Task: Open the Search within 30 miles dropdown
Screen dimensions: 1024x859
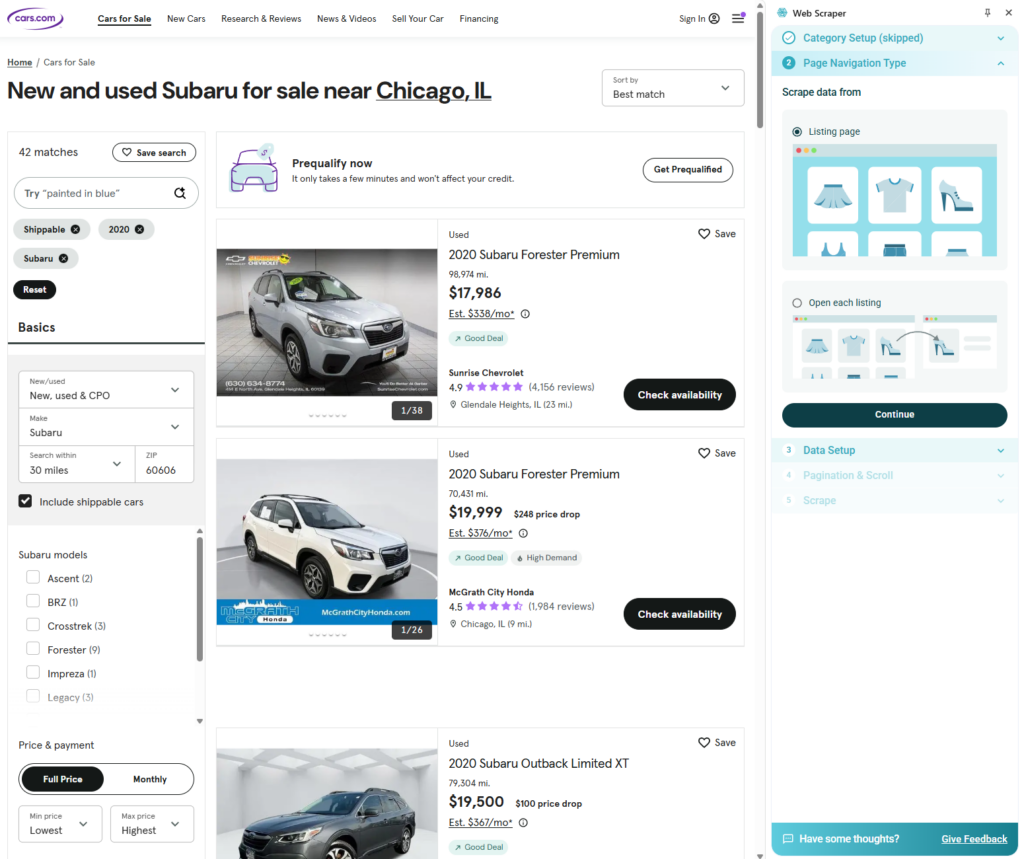Action: tap(76, 463)
